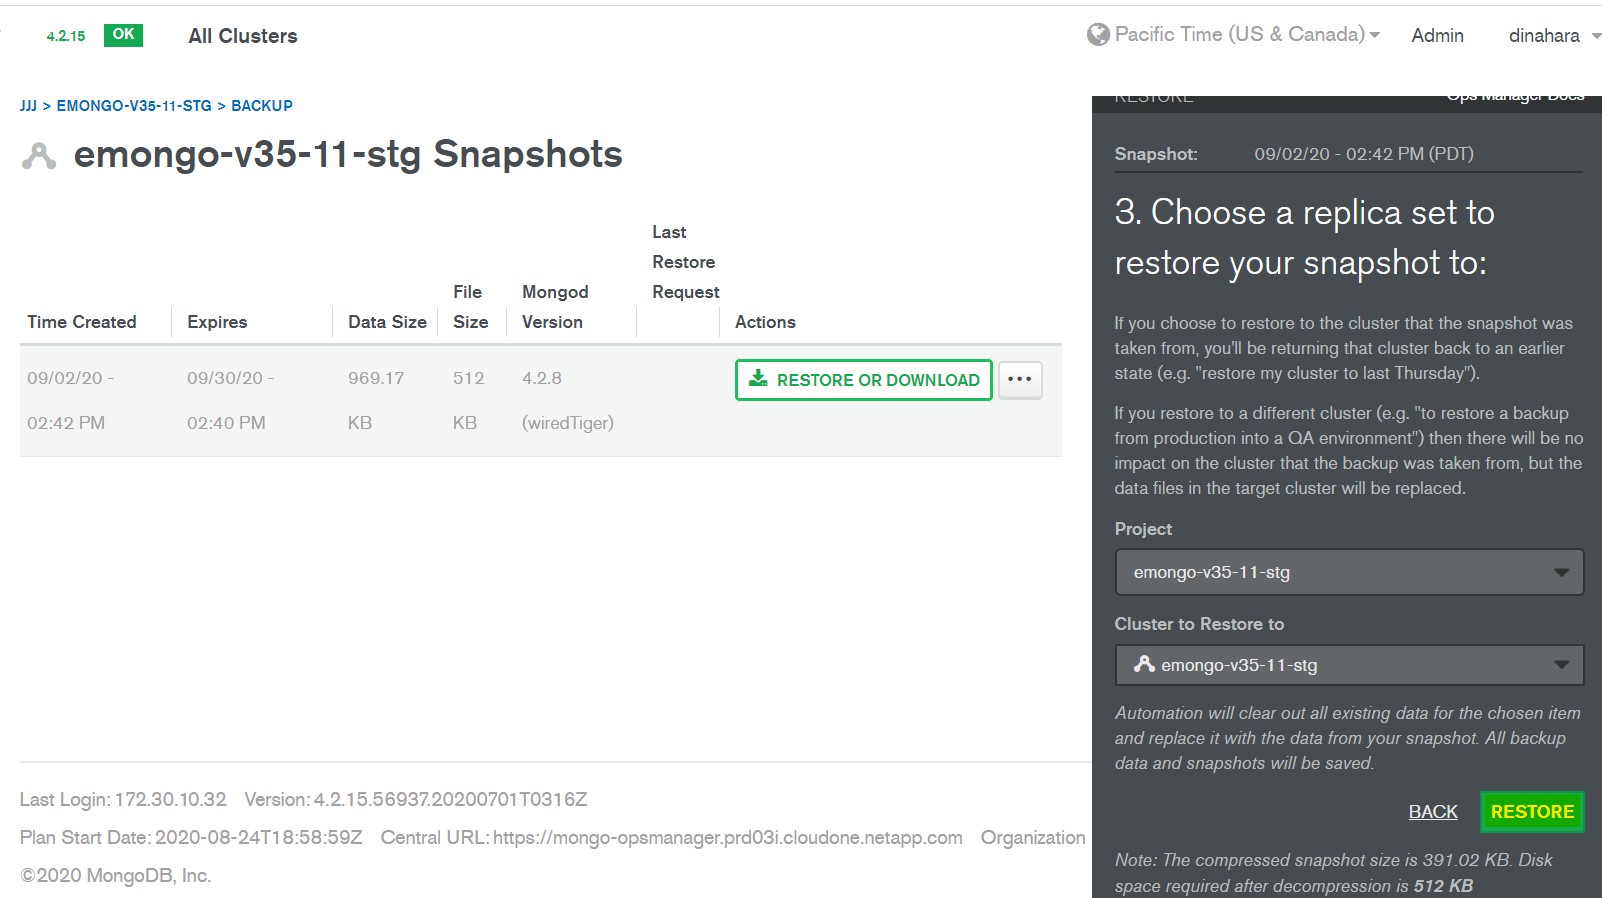Click the RESTORE OR DOWNLOAD button
Image resolution: width=1602 pixels, height=898 pixels.
(864, 380)
